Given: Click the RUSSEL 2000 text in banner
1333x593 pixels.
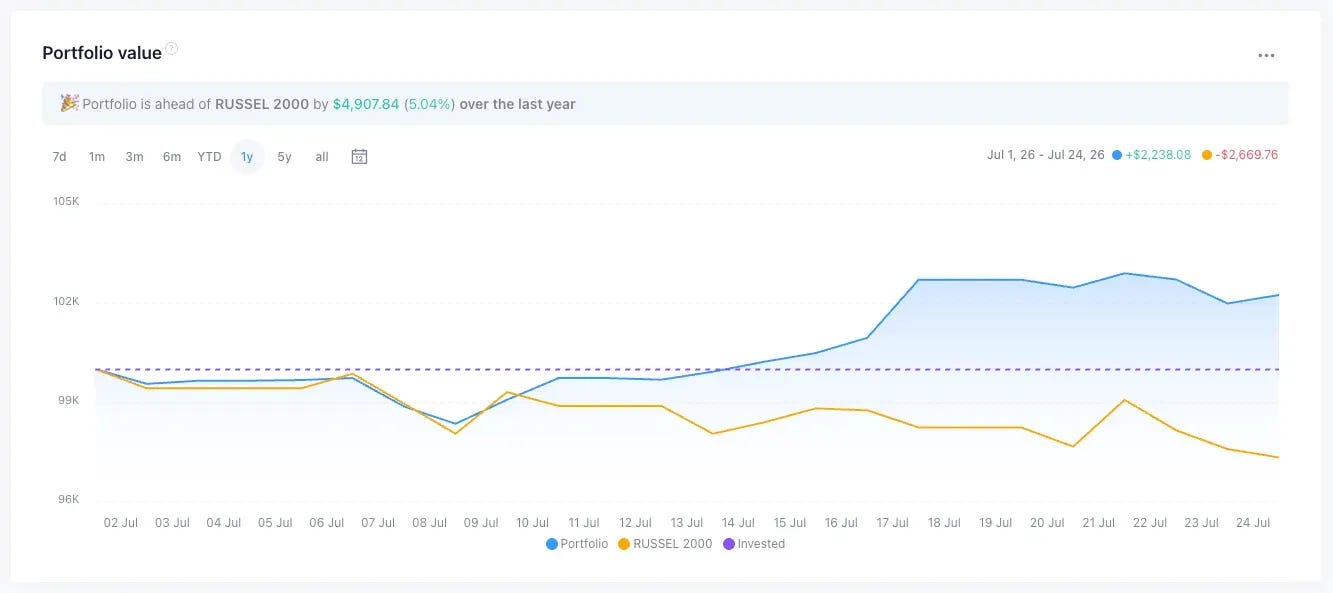Looking at the screenshot, I should pos(262,104).
